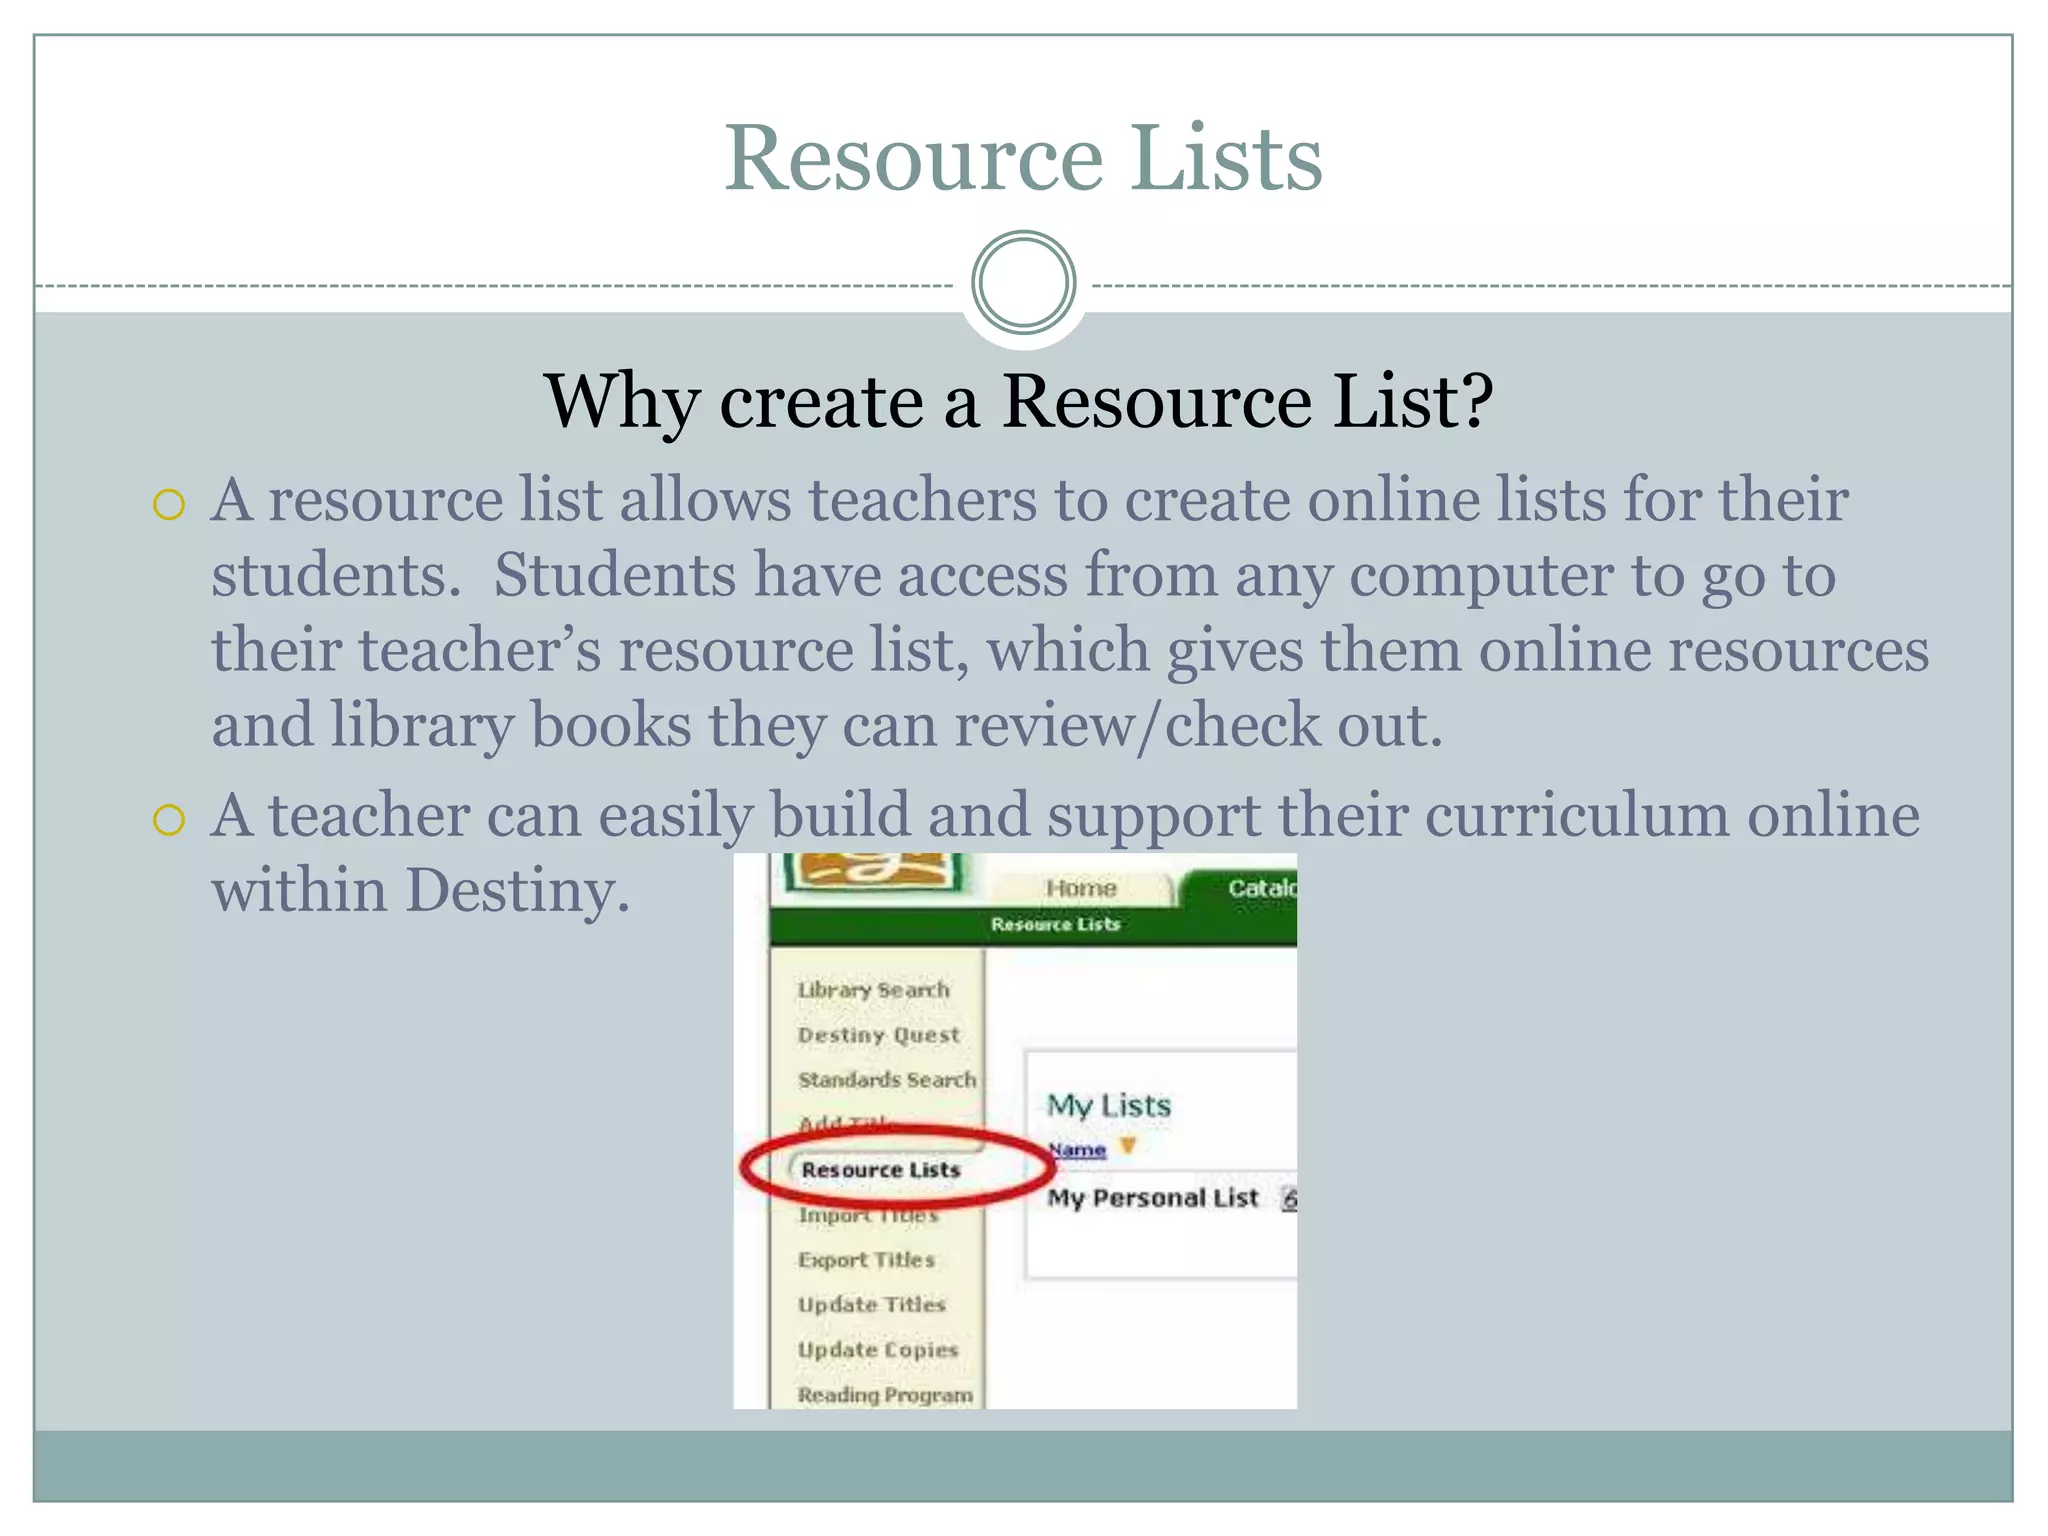Image resolution: width=2048 pixels, height=1536 pixels.
Task: Open Standards Search in the sidebar
Action: coord(886,1080)
